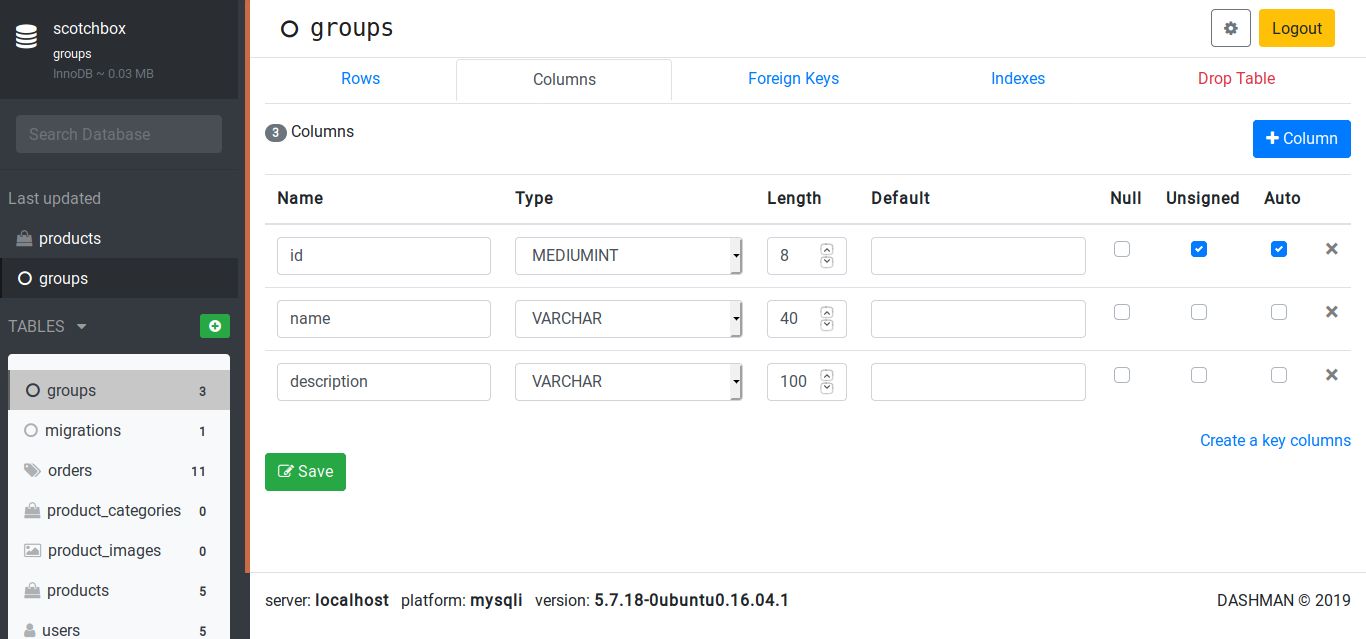Viewport: 1366px width, 639px height.
Task: Click Default value field for id column
Action: pyautogui.click(x=978, y=256)
